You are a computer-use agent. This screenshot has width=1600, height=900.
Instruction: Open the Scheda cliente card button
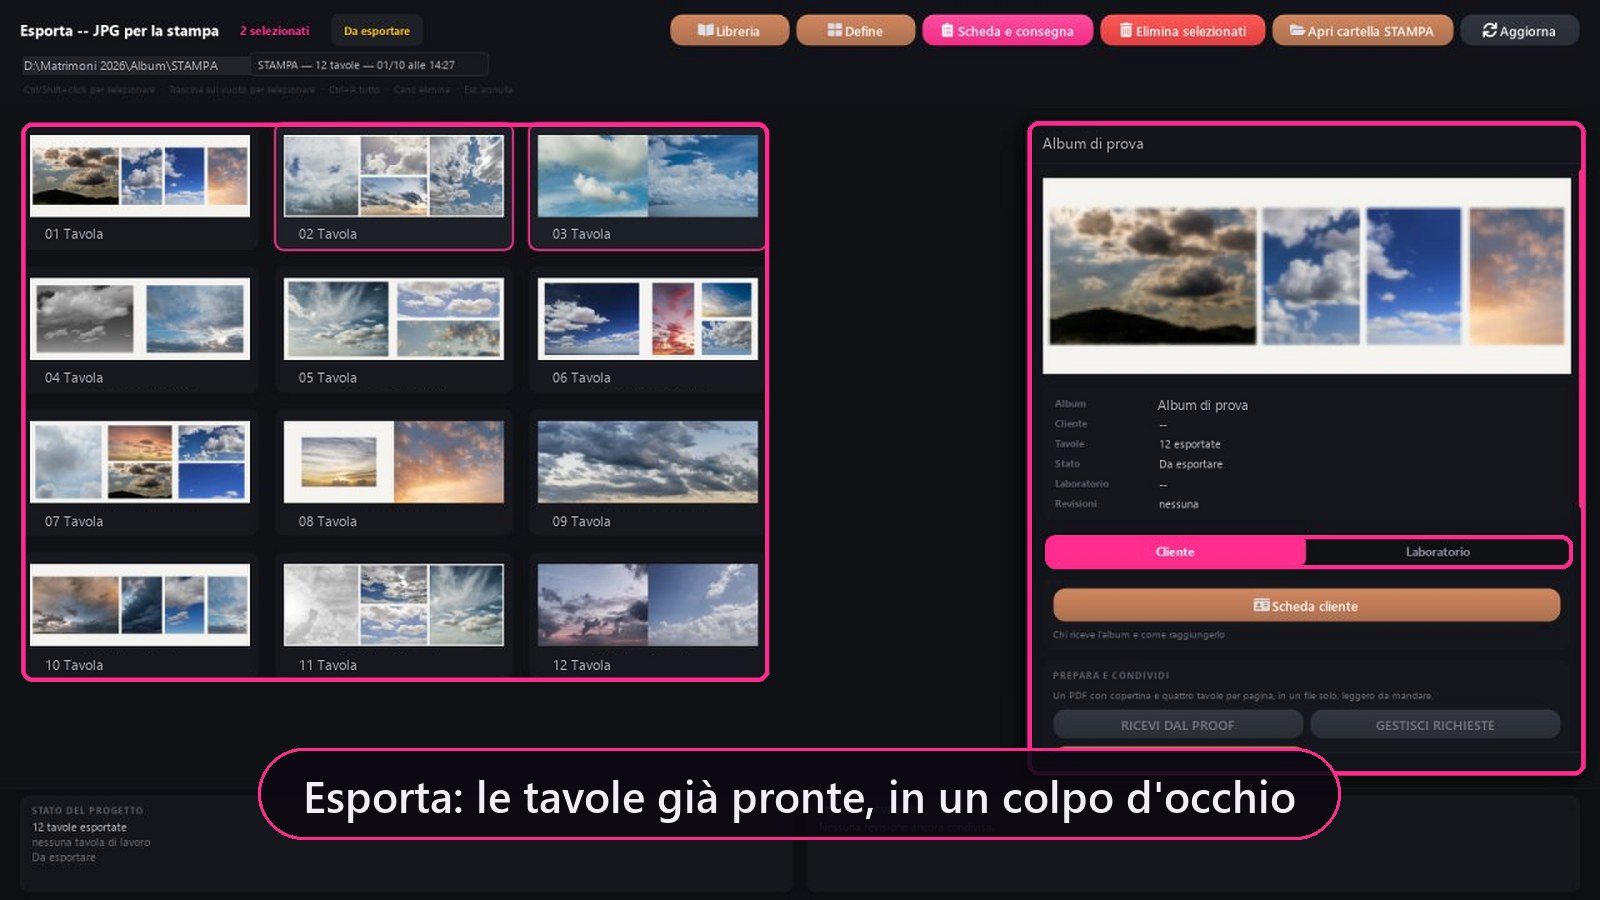(x=1306, y=606)
